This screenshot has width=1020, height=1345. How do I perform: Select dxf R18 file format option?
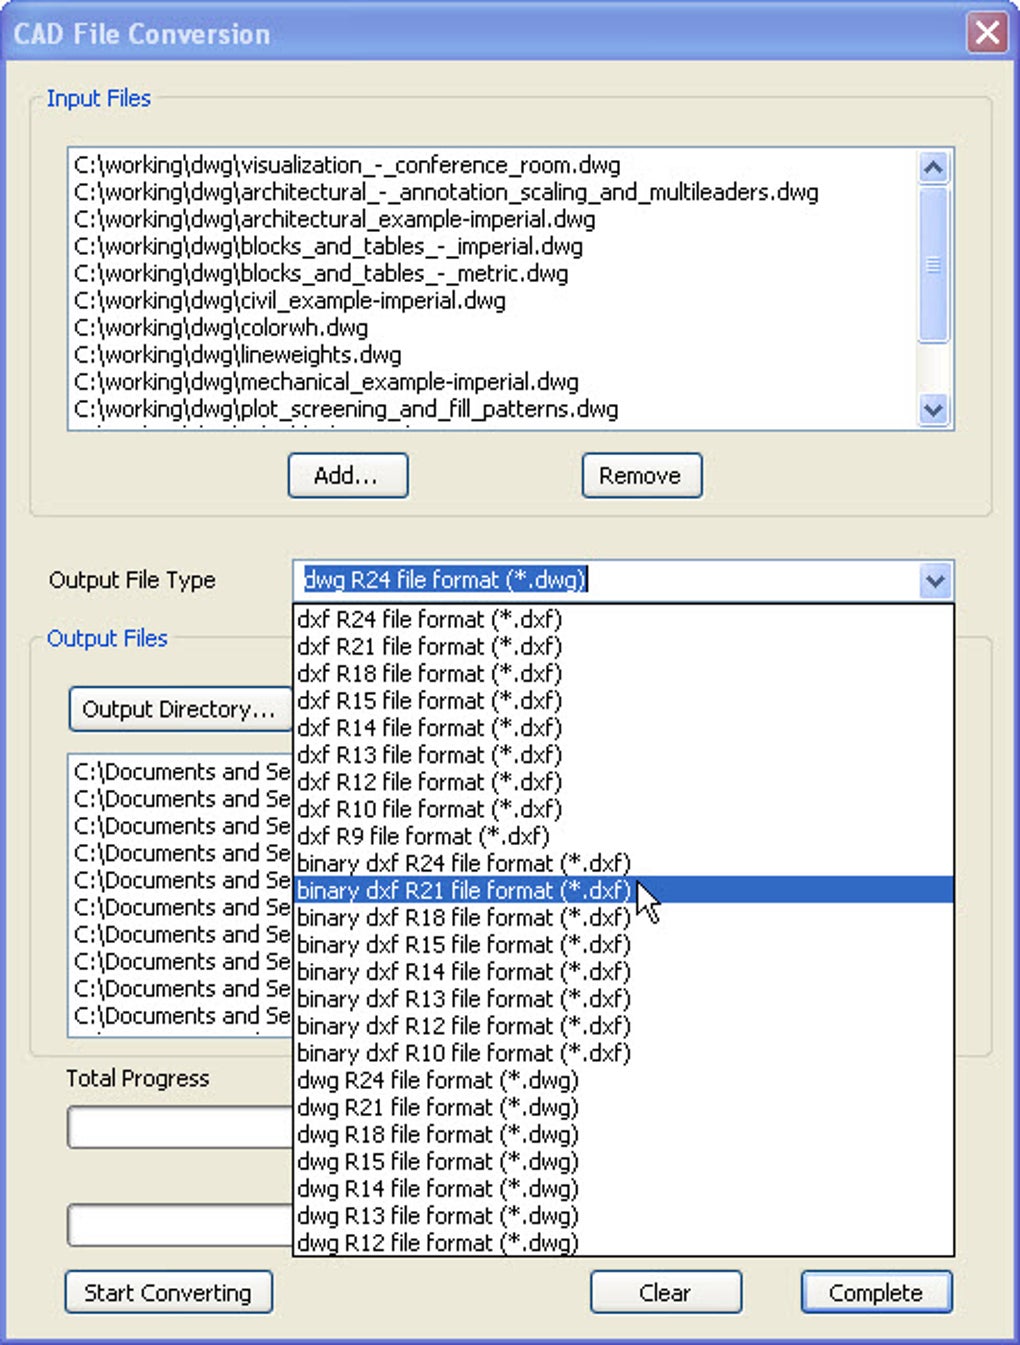624,673
